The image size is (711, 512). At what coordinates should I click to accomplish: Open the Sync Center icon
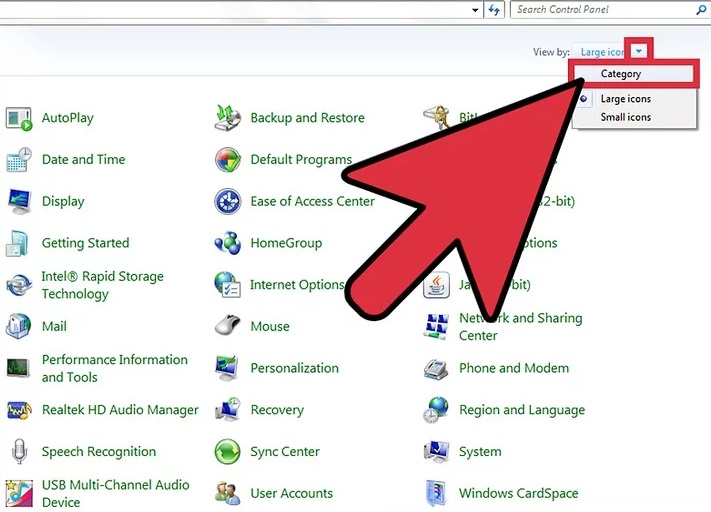point(228,452)
